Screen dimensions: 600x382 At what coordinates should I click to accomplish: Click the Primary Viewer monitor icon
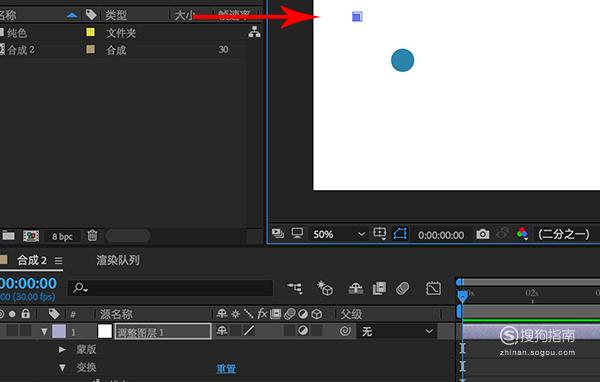(x=297, y=233)
